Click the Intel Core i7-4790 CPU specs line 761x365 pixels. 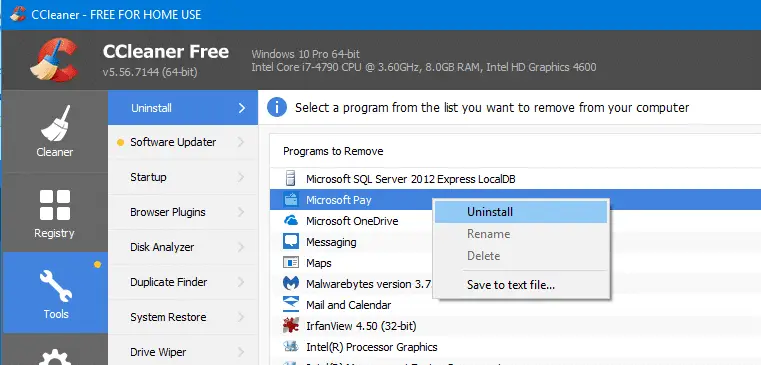(x=424, y=67)
